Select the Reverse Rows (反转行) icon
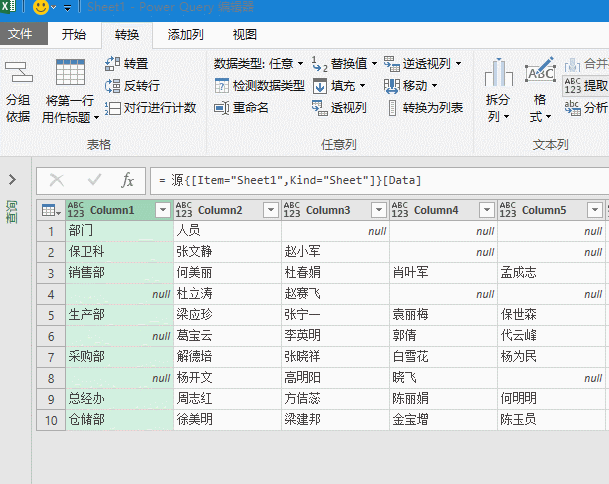 coord(113,86)
